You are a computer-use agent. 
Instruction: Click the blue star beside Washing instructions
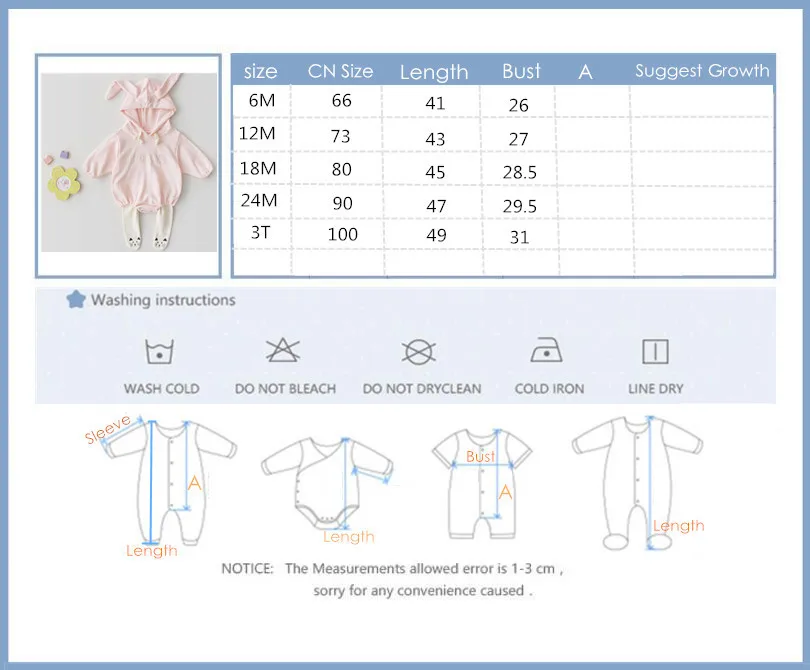click(x=76, y=299)
